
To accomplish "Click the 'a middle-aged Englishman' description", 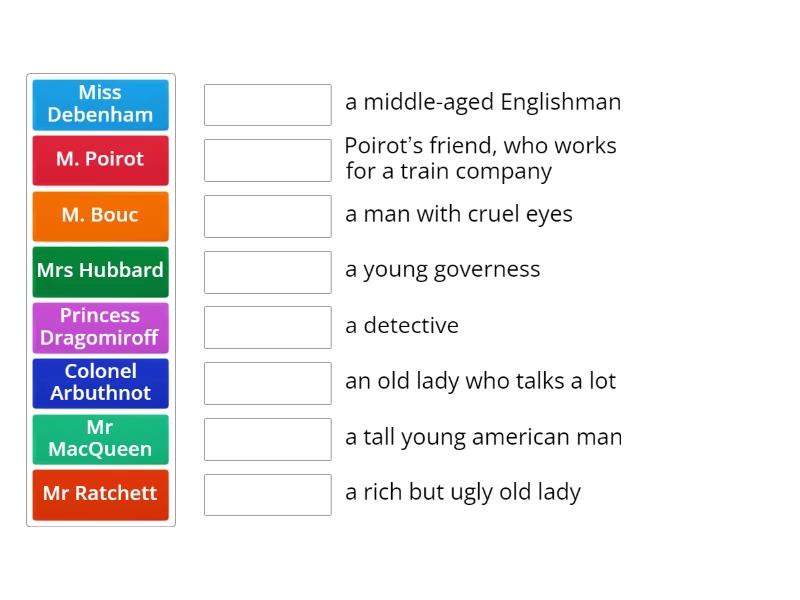I will tap(482, 102).
